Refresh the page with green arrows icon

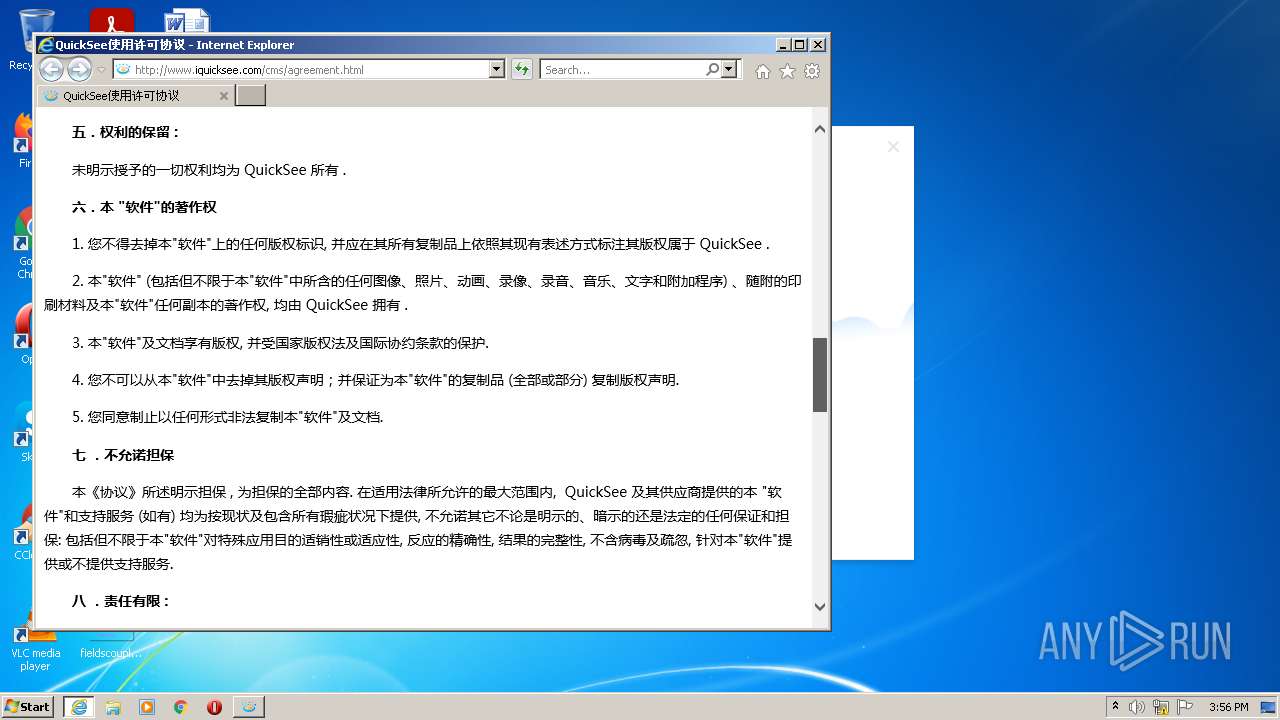coord(521,69)
